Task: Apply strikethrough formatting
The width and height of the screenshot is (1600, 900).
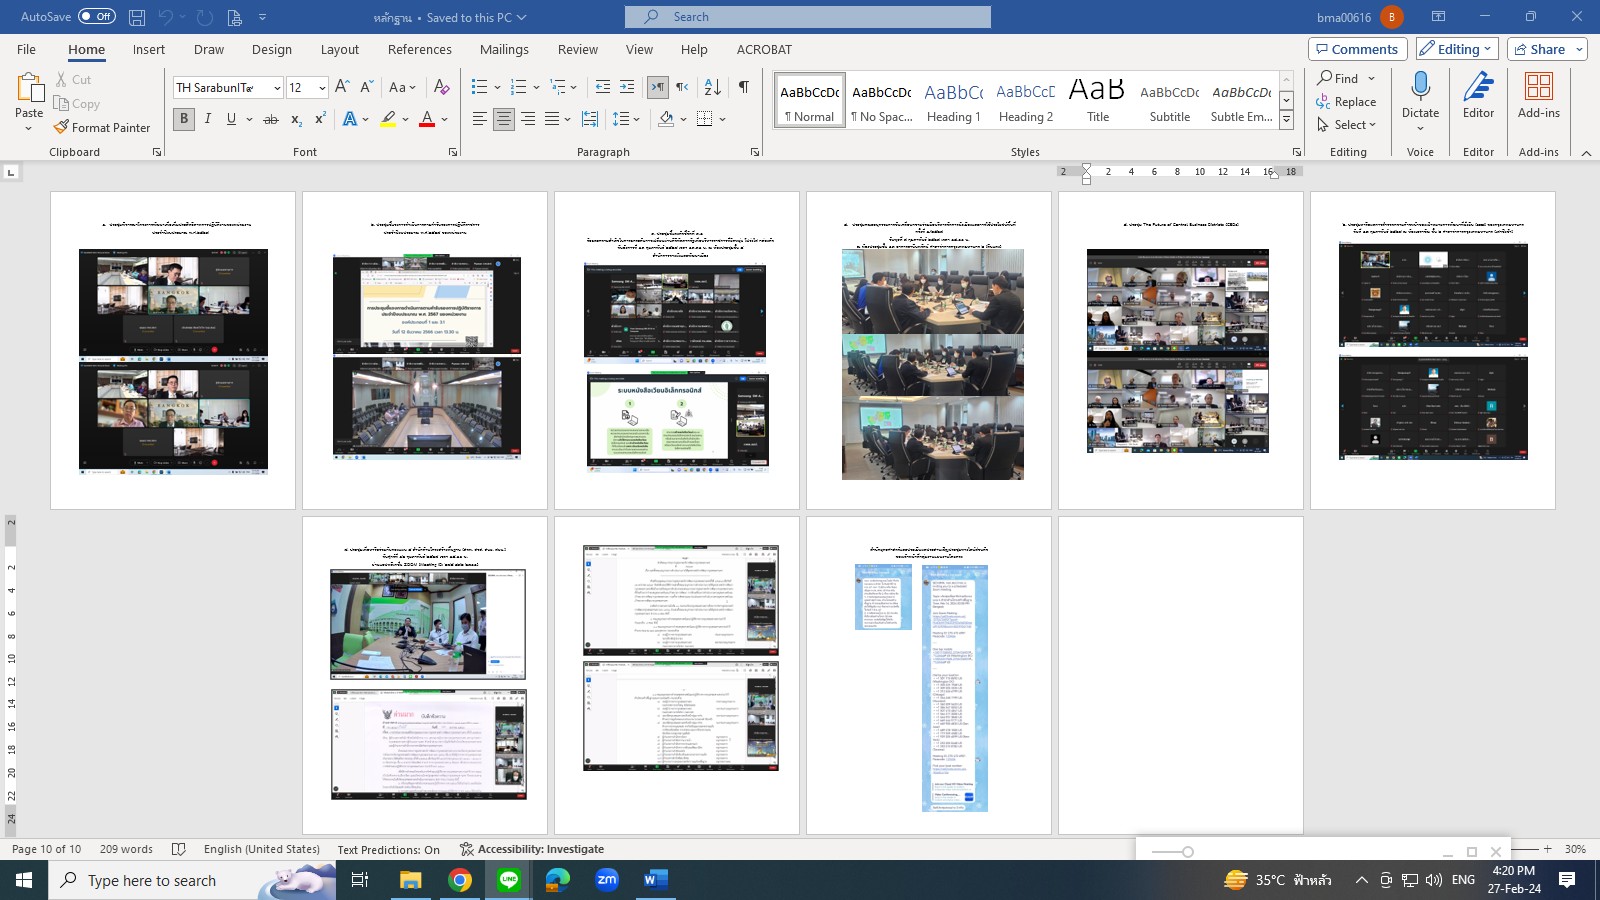Action: 270,119
